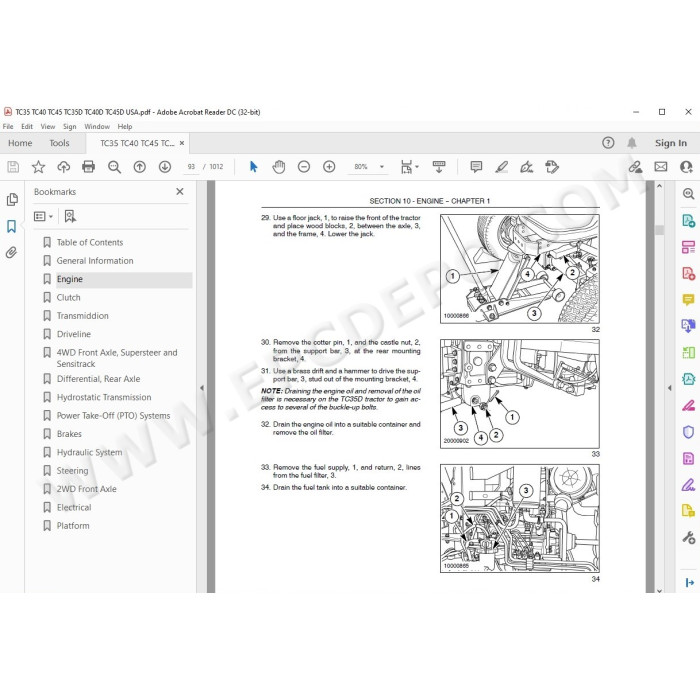Close the TC35 TC40 document tab

tap(182, 143)
